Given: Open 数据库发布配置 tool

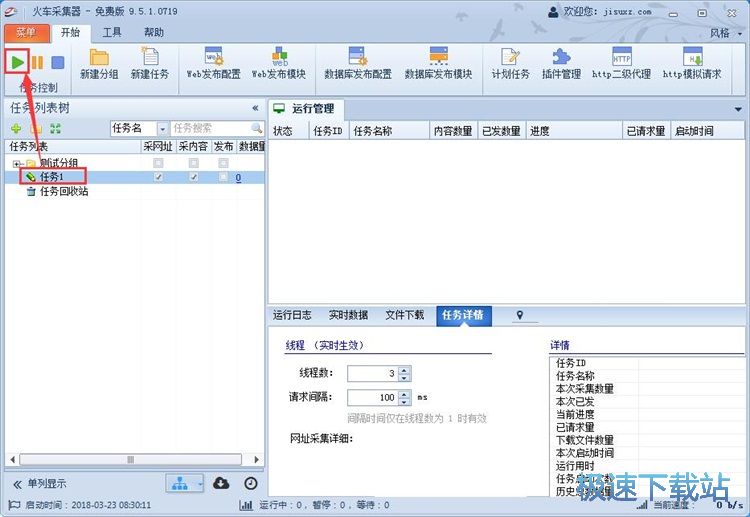Looking at the screenshot, I should 357,57.
